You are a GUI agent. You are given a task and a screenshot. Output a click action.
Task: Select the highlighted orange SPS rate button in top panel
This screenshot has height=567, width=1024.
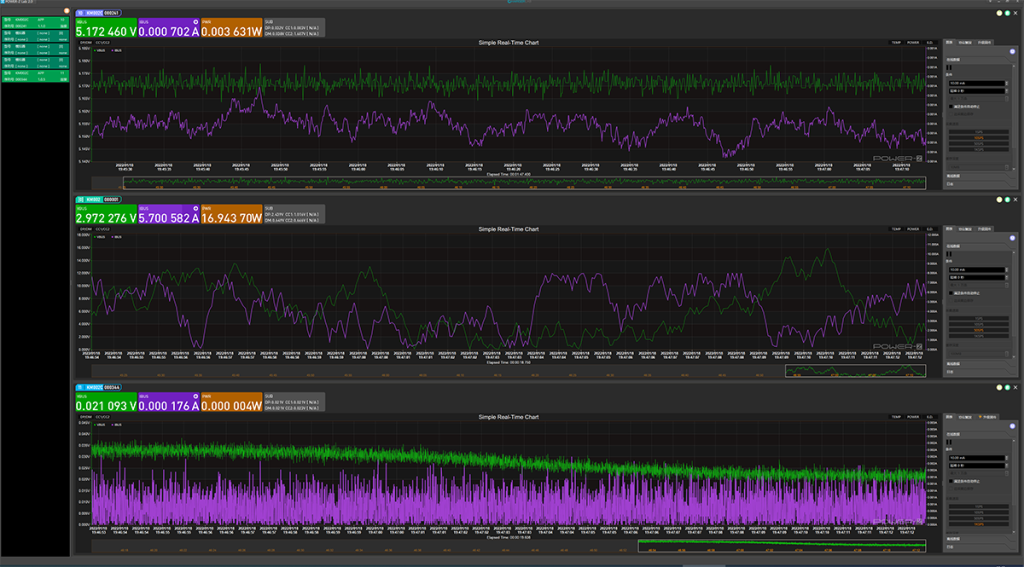(979, 138)
